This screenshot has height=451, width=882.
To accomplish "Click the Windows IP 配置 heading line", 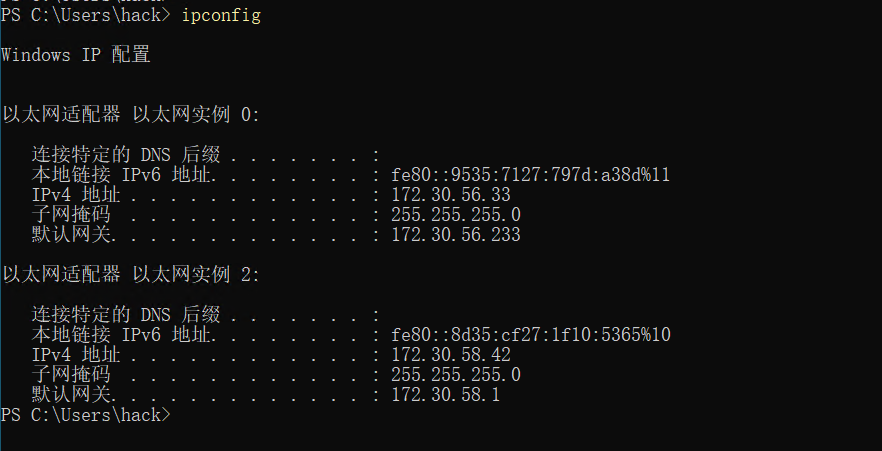I will tap(75, 55).
